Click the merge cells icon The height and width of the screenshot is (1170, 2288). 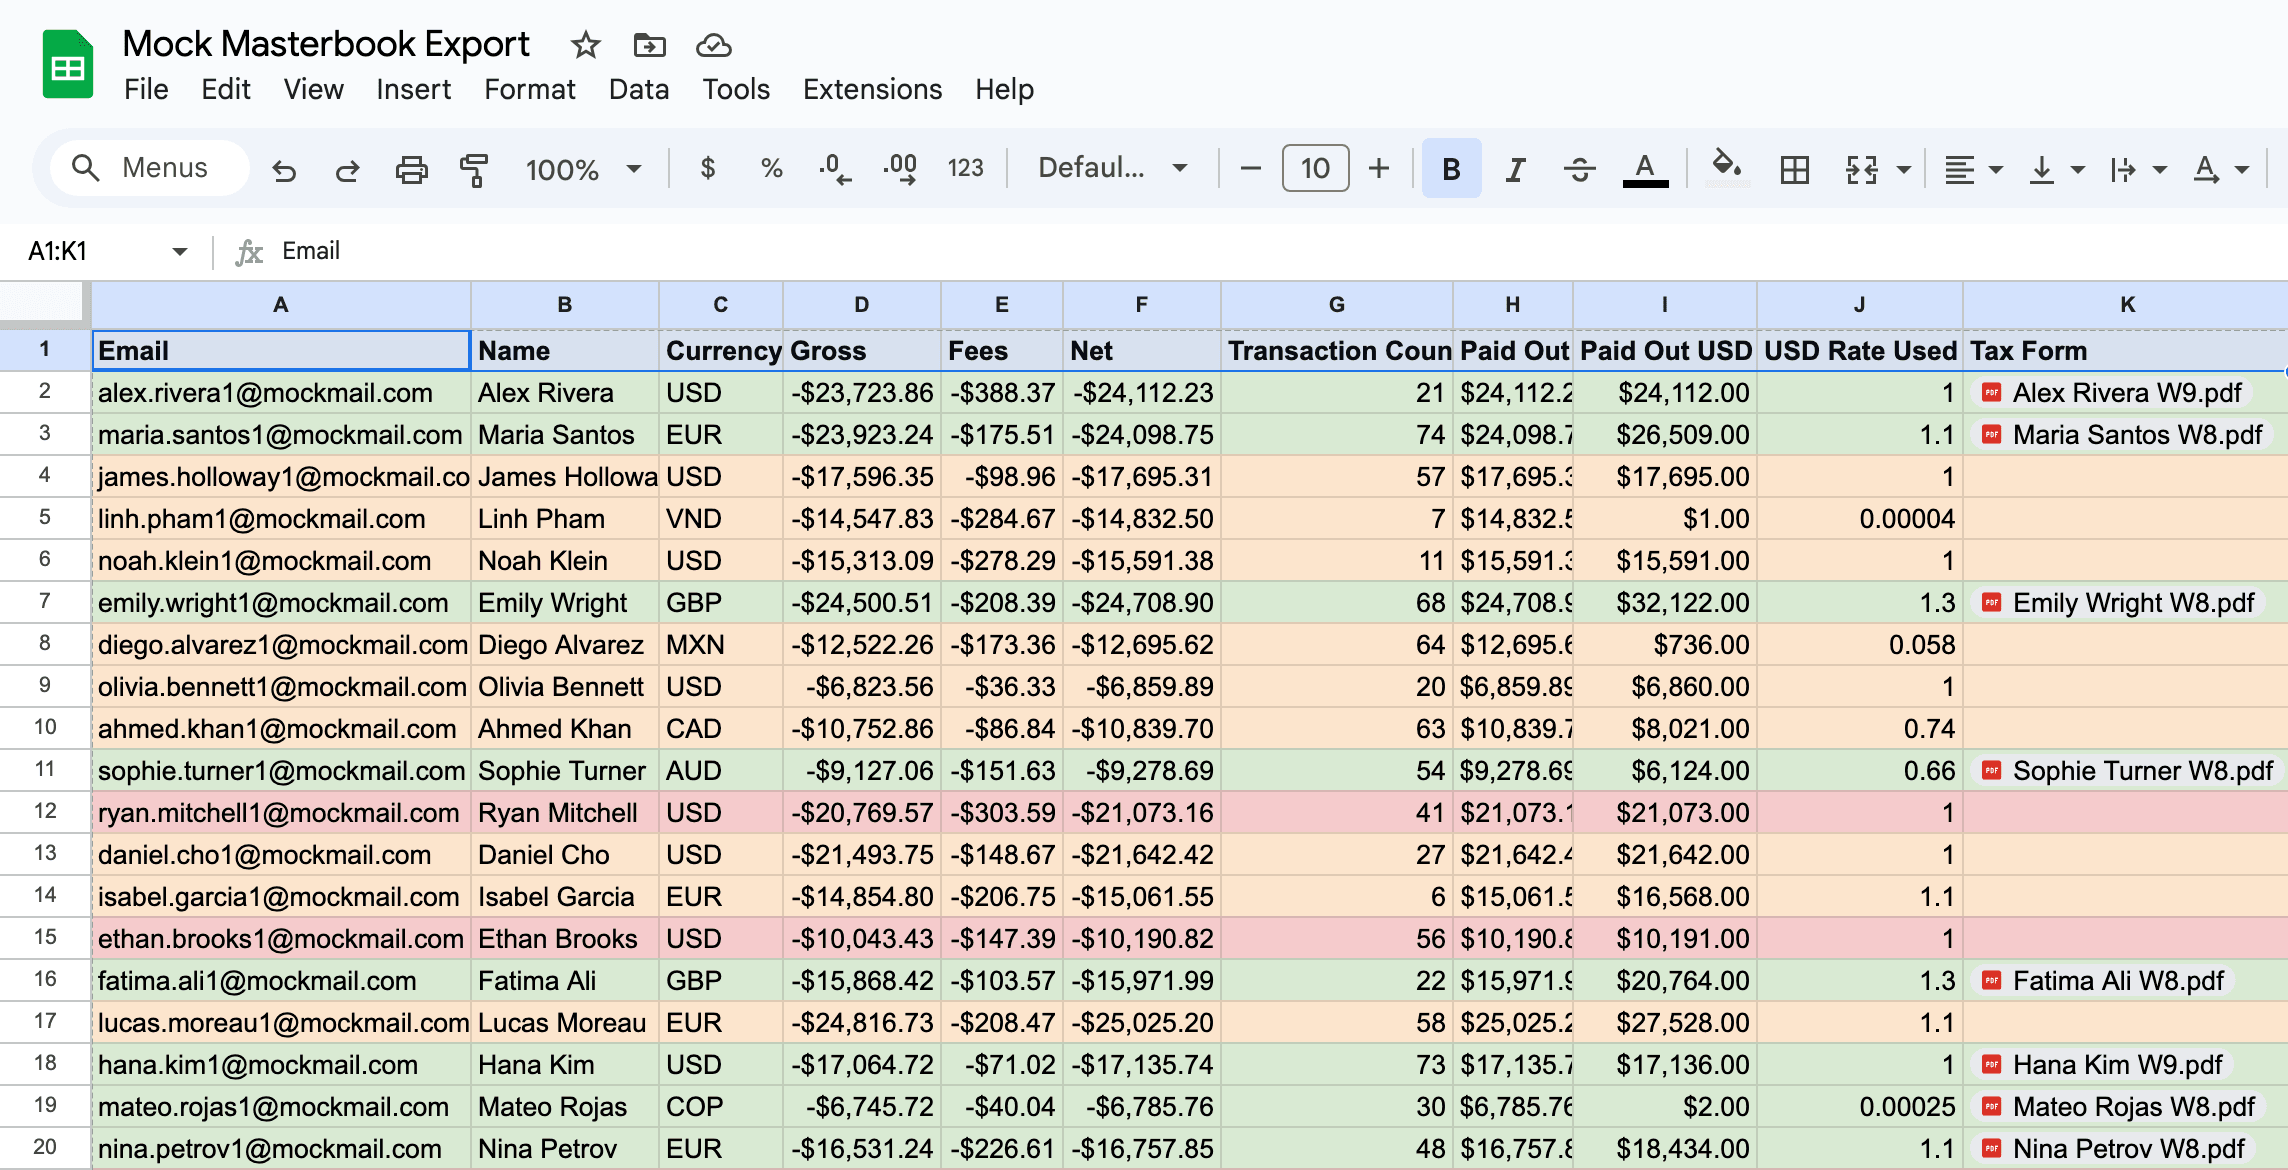point(1861,170)
